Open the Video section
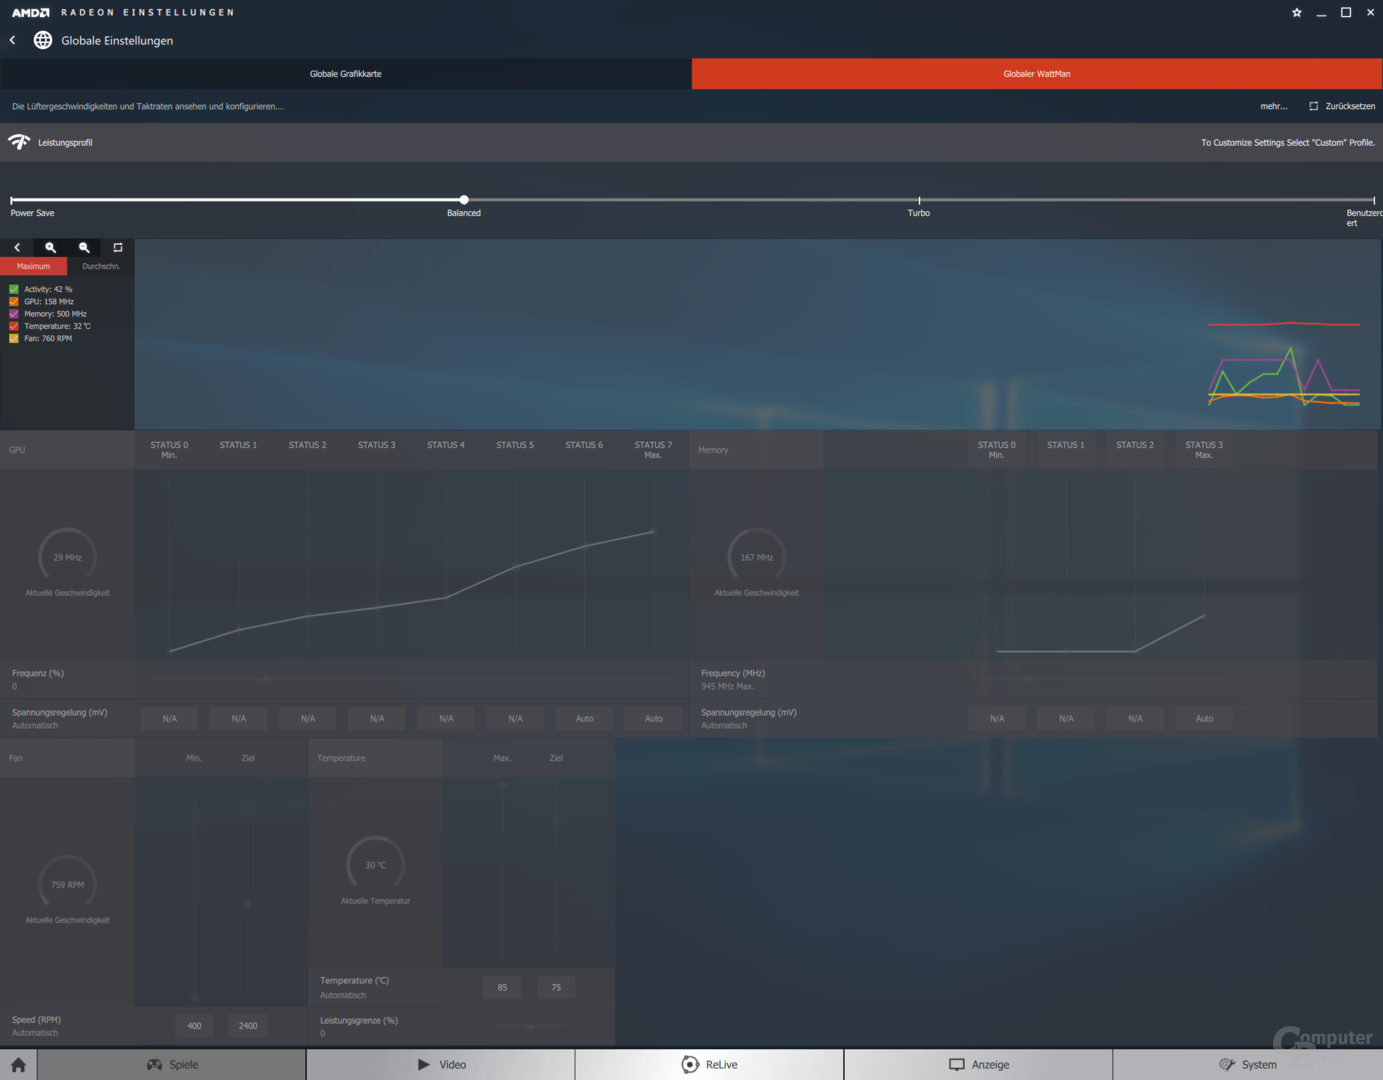The image size is (1383, 1080). pyautogui.click(x=441, y=1065)
